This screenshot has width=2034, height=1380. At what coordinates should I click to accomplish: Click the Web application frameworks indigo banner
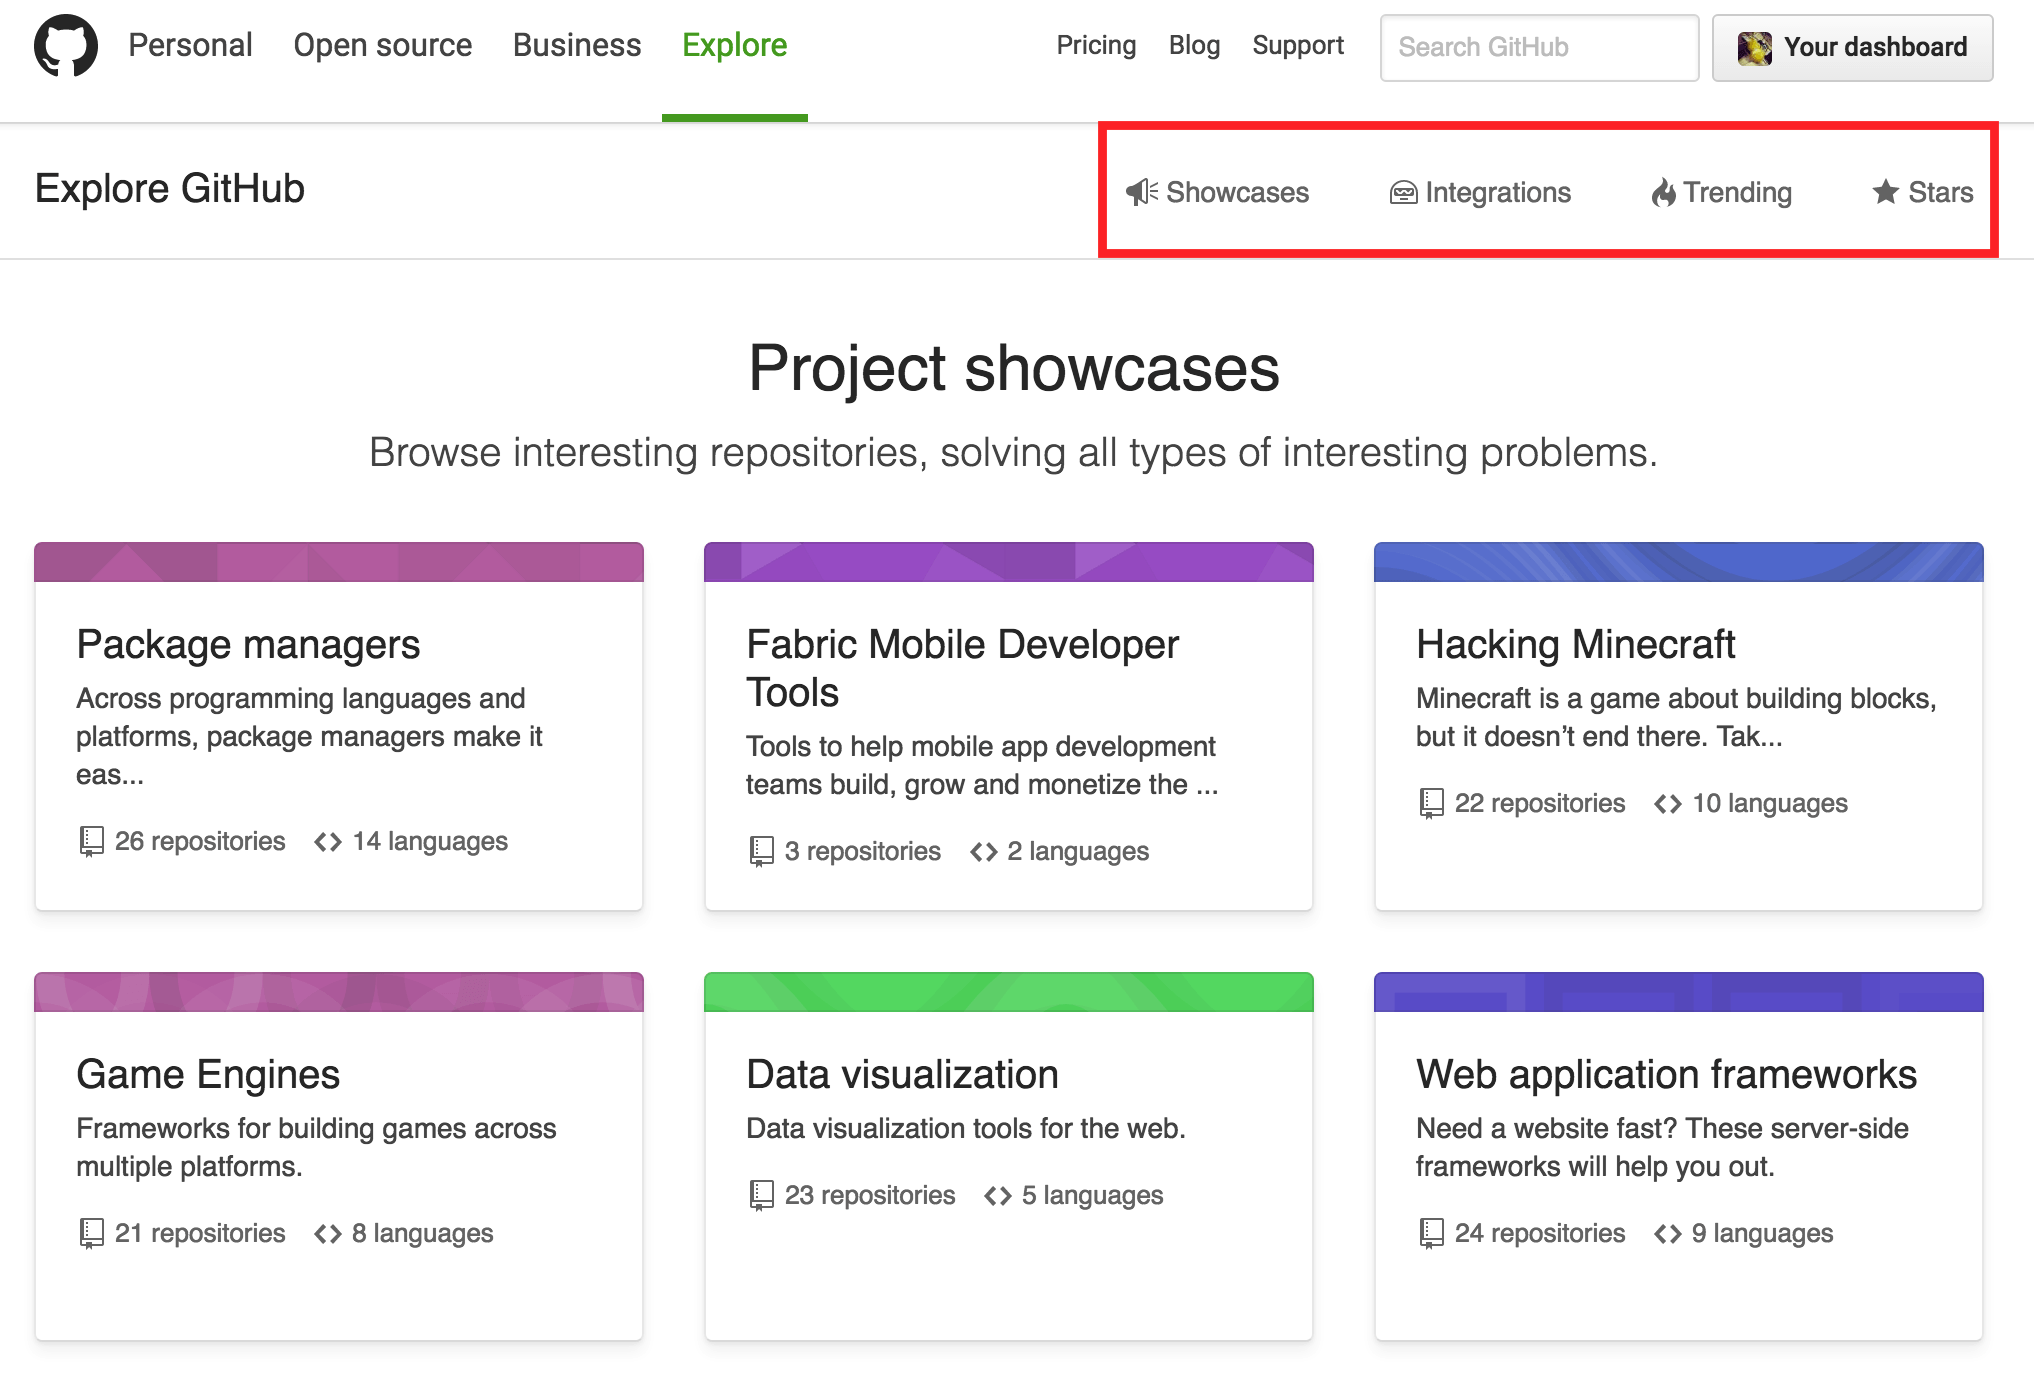(1679, 992)
